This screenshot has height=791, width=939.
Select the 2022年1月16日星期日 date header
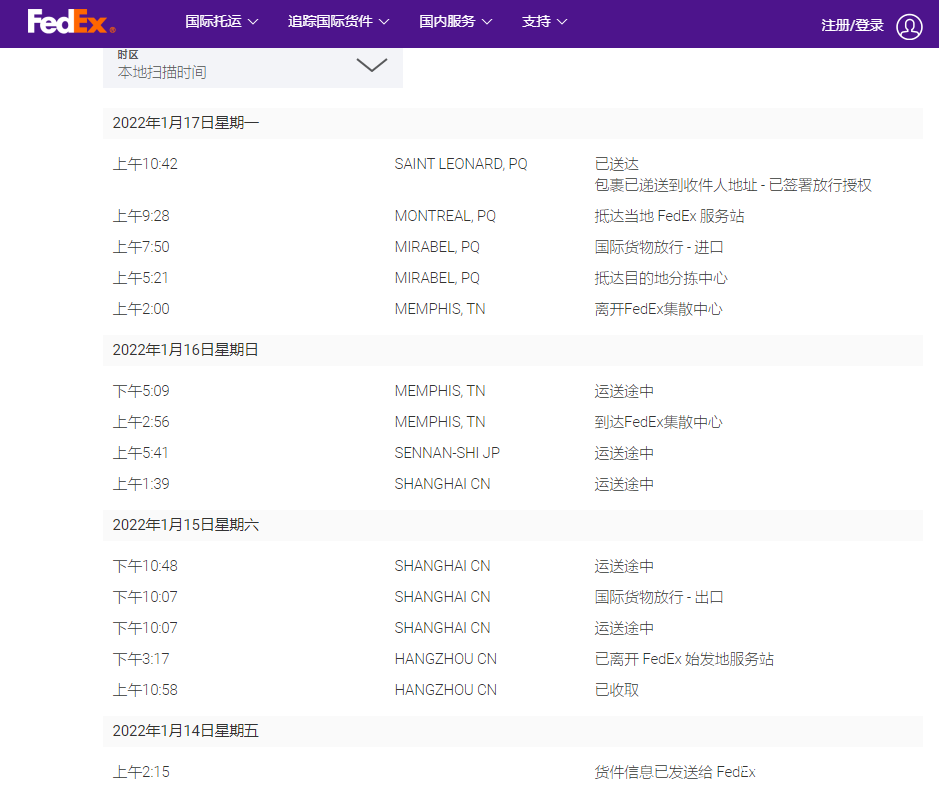[x=513, y=350]
